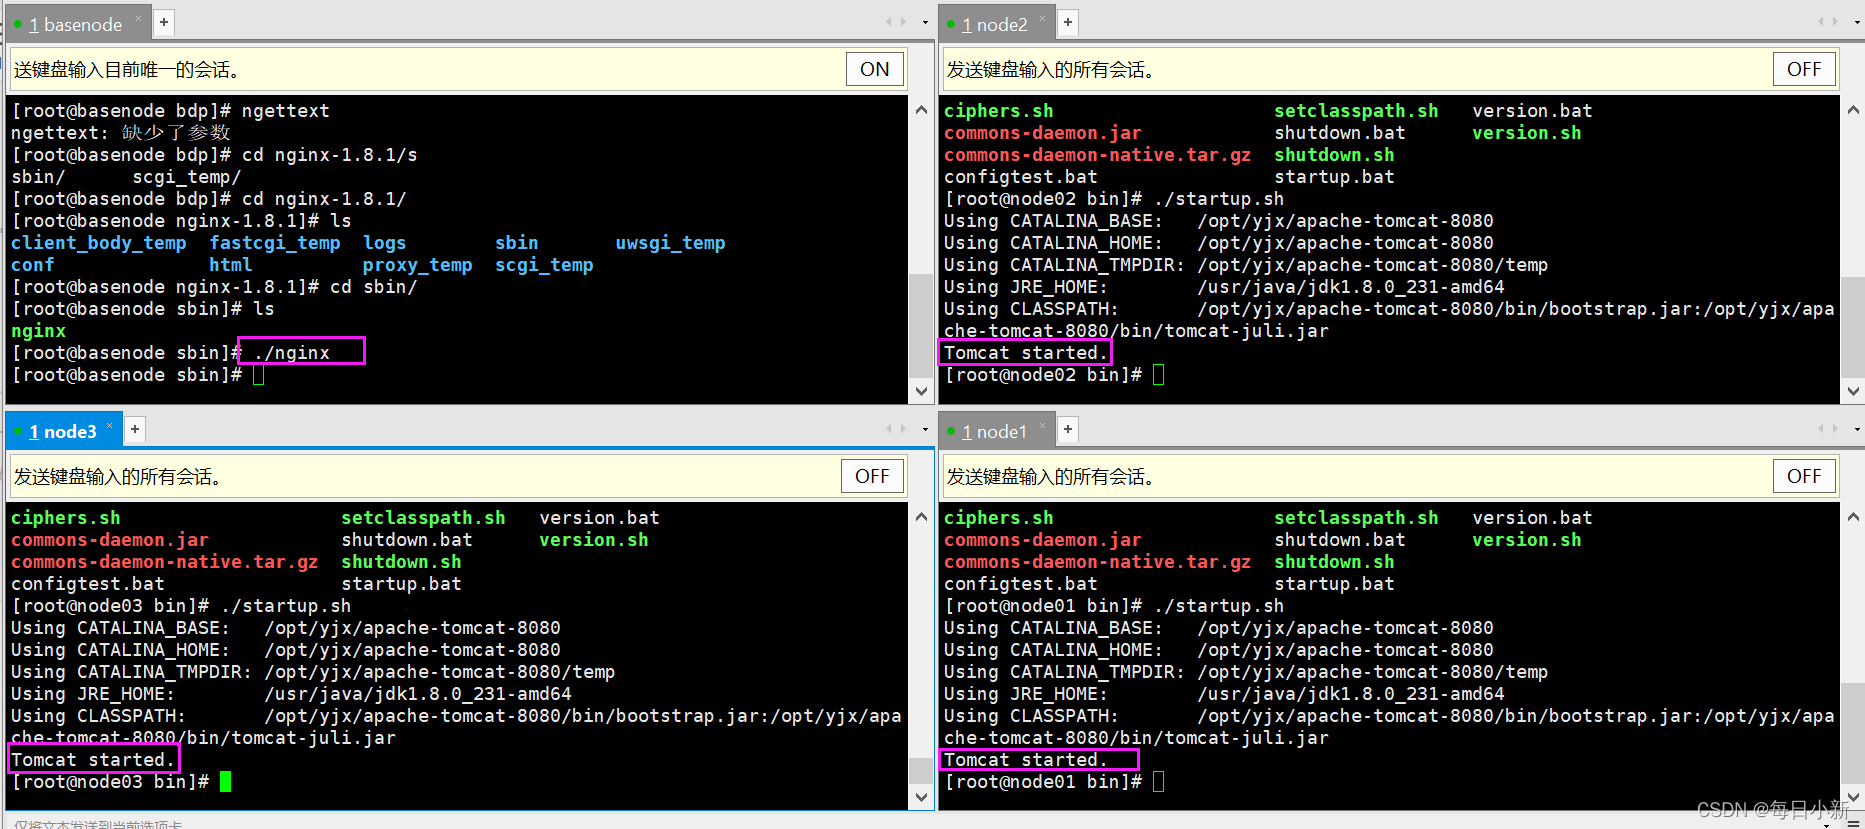Click the scroll-down arrow in basenode terminal
Screen dimensions: 1865x829
point(921,391)
